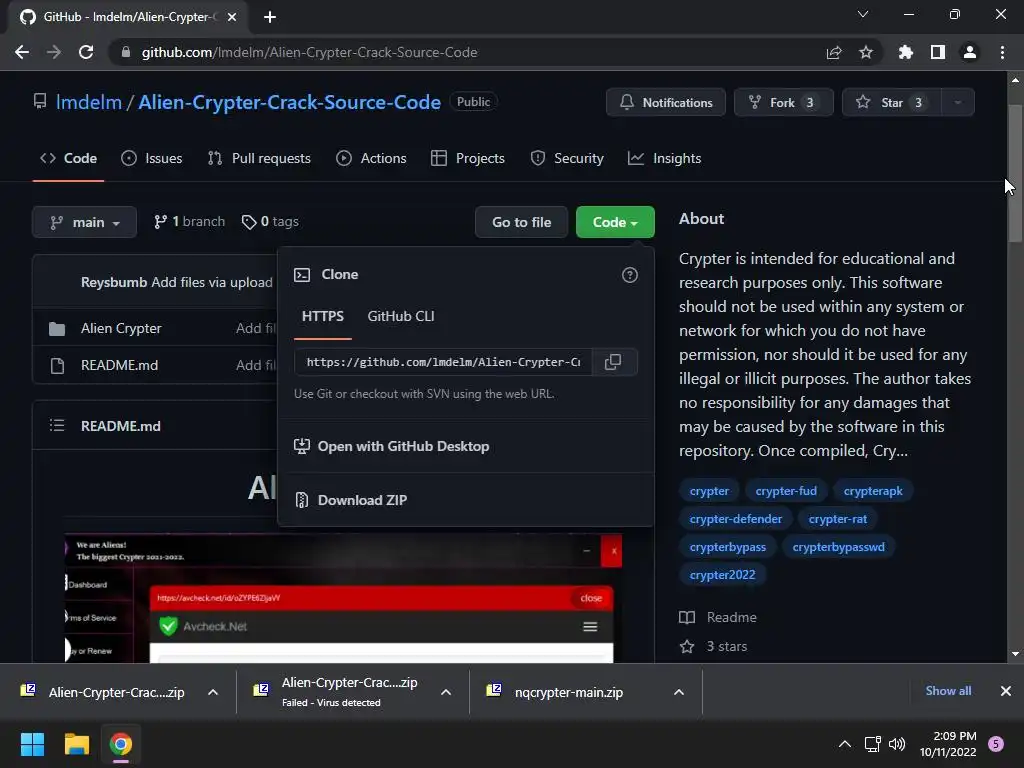Image resolution: width=1024 pixels, height=768 pixels.
Task: Open File Explorer from the taskbar
Action: click(76, 744)
